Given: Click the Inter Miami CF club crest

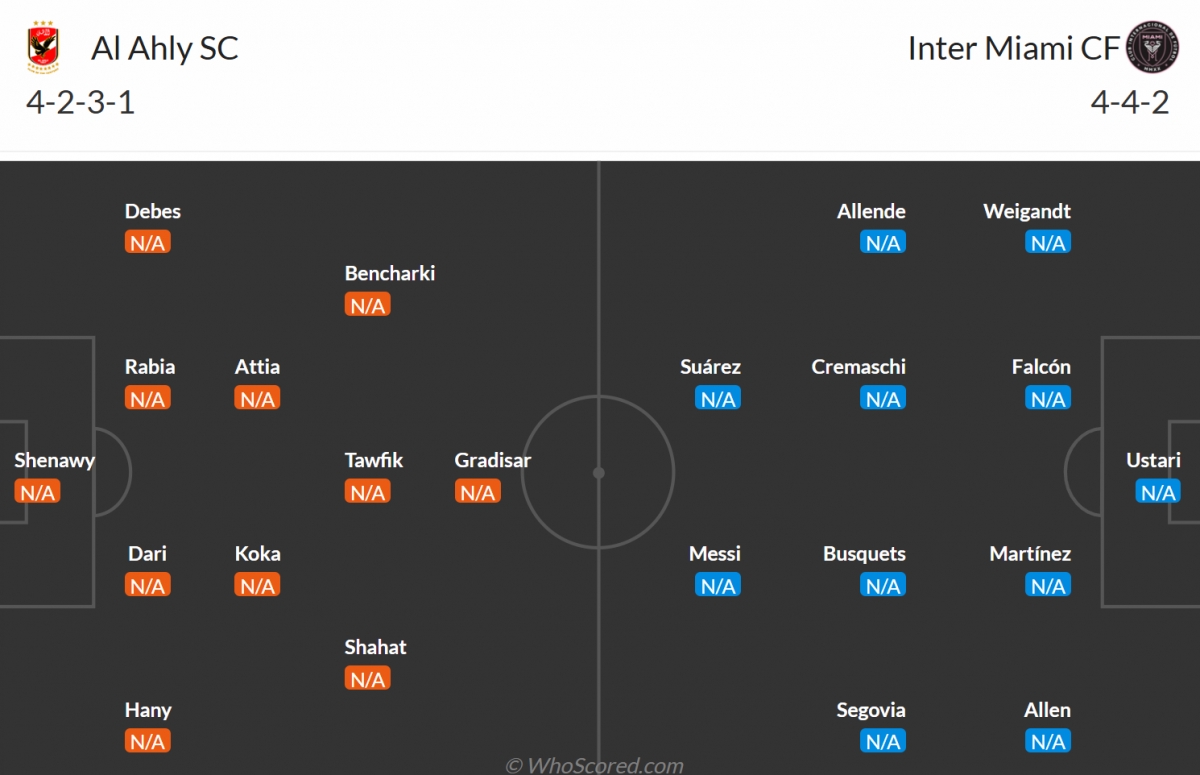Looking at the screenshot, I should point(1152,47).
